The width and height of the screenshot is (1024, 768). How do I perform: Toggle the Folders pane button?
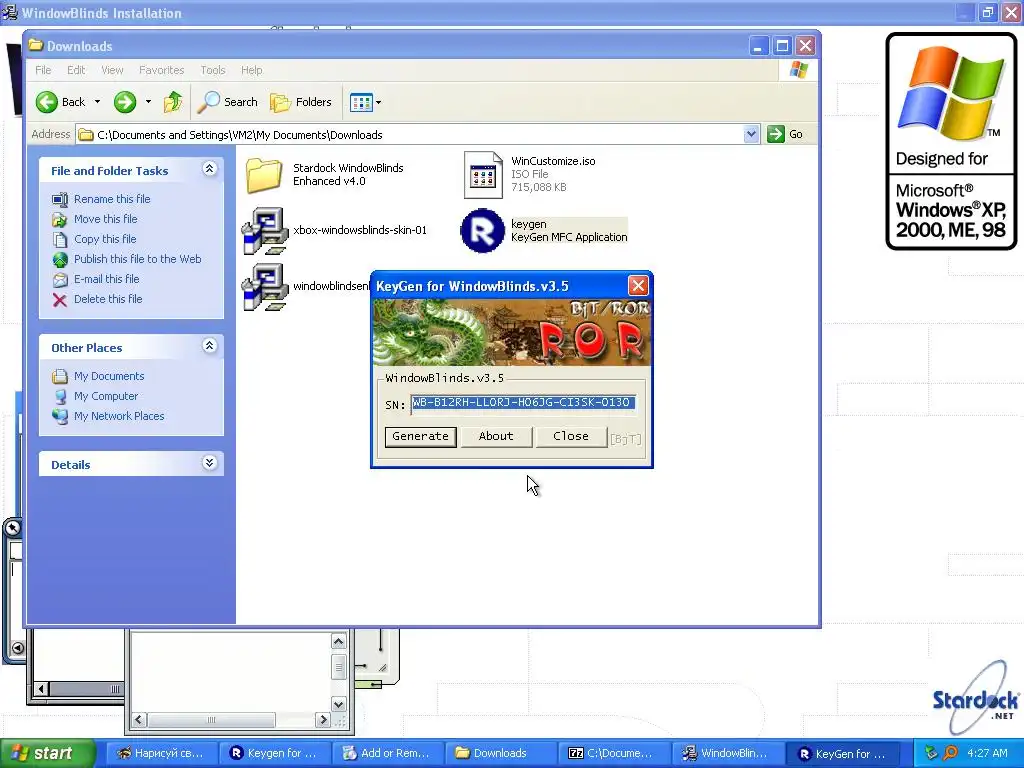pos(301,102)
